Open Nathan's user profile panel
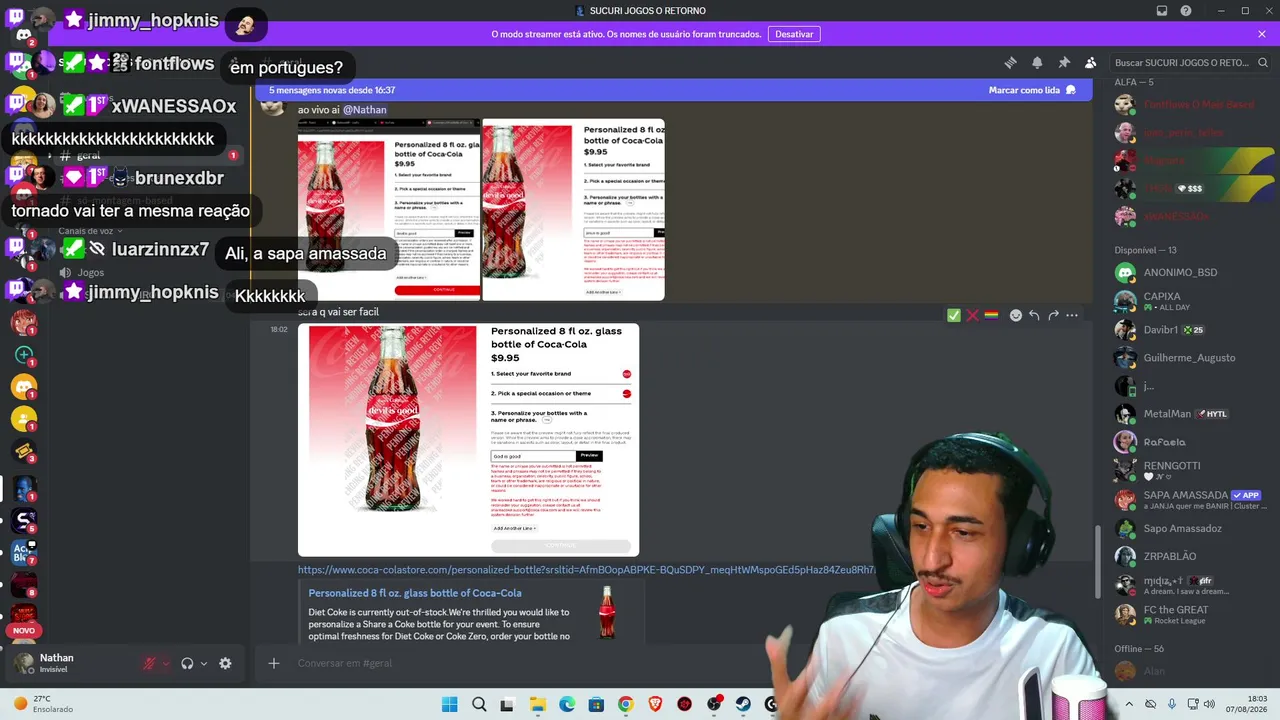Image resolution: width=1280 pixels, height=720 pixels. coord(55,663)
